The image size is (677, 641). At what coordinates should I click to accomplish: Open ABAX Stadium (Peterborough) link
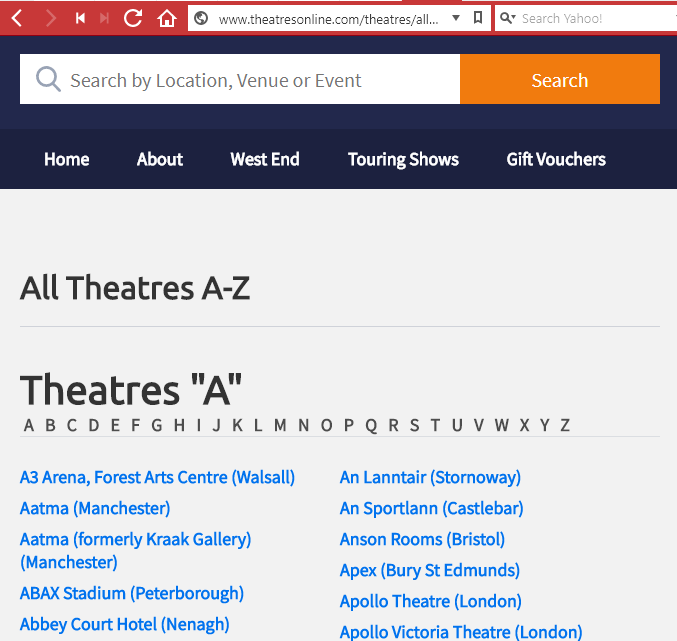point(132,594)
